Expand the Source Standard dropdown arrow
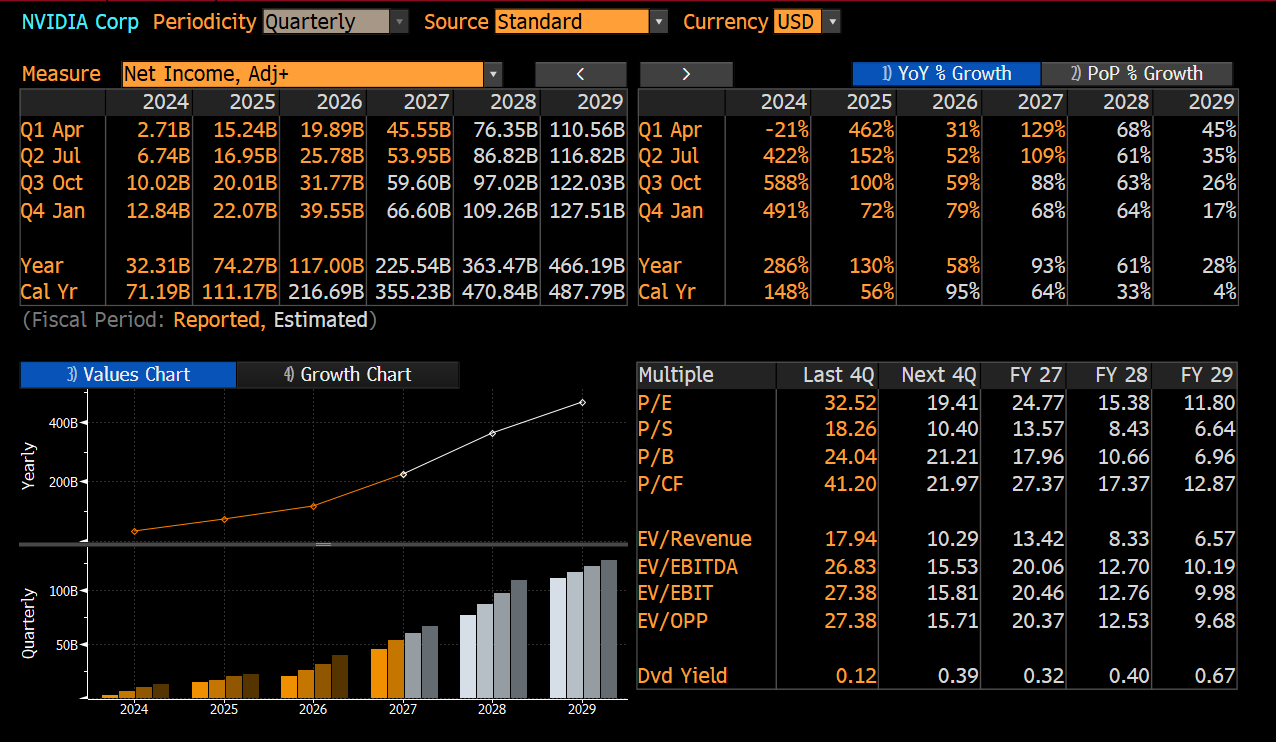Viewport: 1276px width, 742px height. point(658,21)
